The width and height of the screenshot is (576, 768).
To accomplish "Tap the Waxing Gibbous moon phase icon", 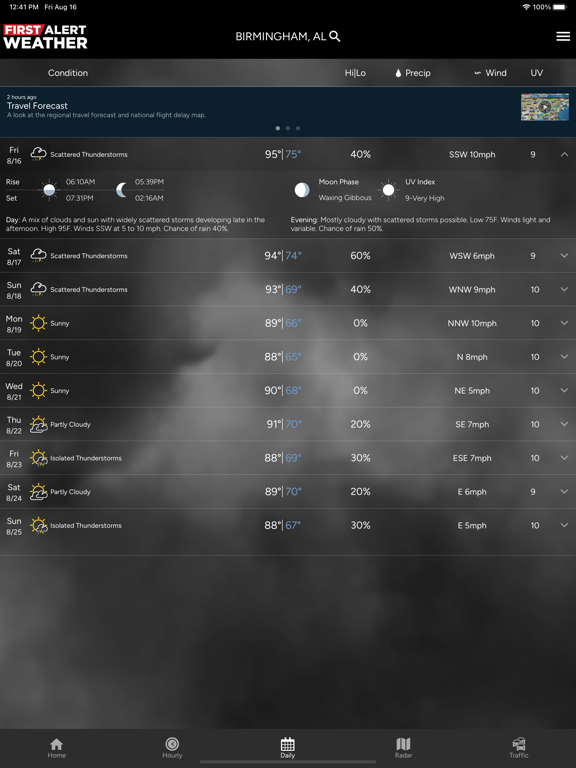I will coord(302,190).
